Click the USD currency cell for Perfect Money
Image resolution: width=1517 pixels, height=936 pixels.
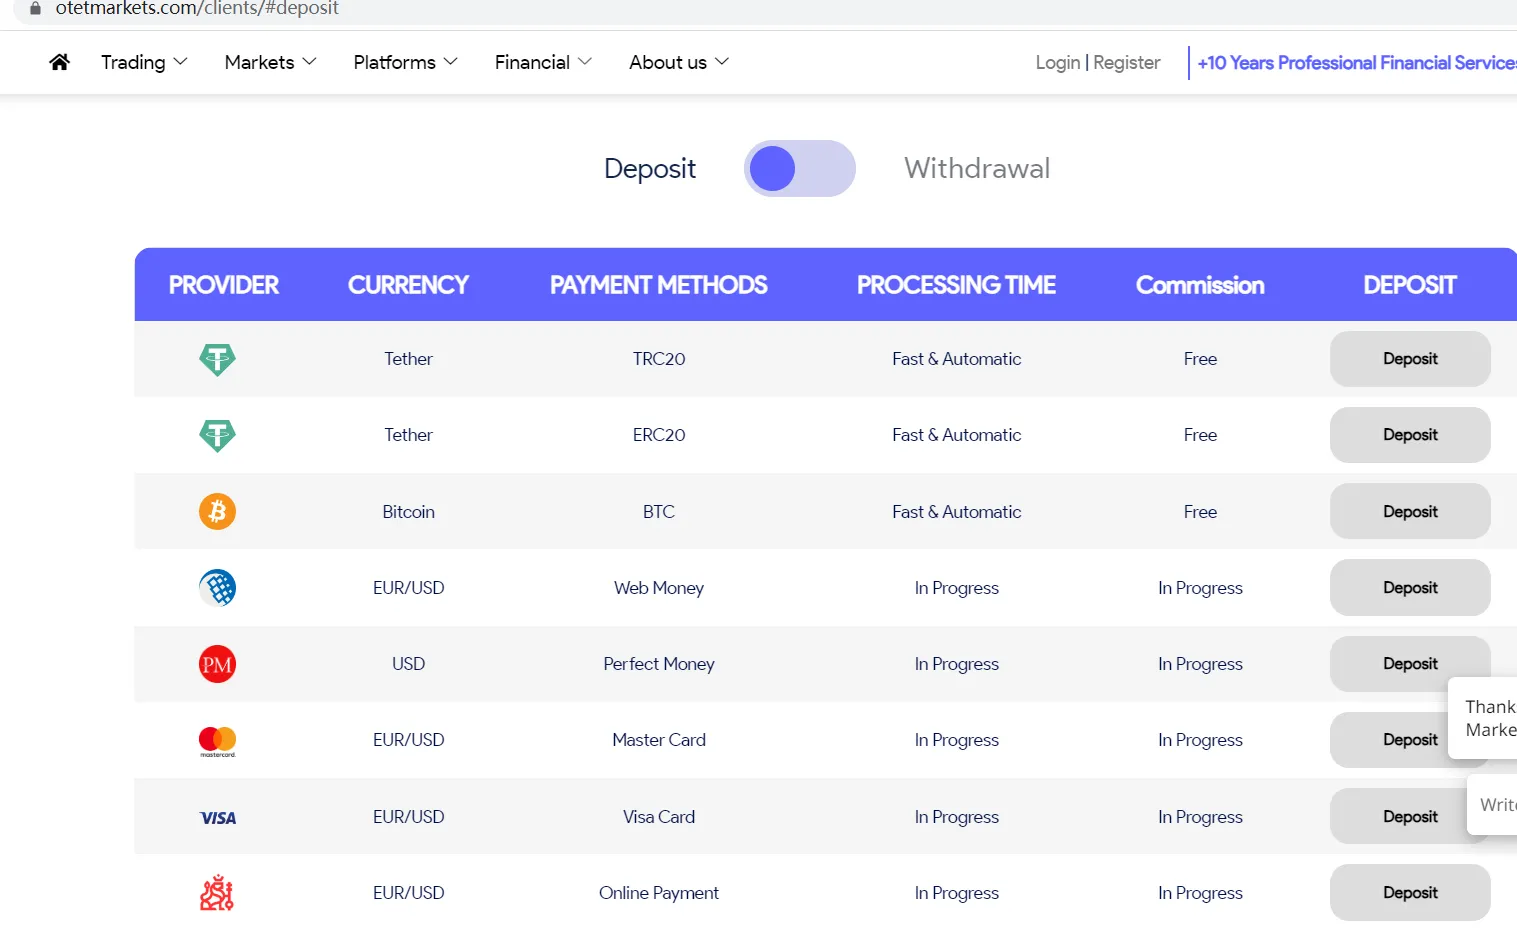click(x=408, y=664)
